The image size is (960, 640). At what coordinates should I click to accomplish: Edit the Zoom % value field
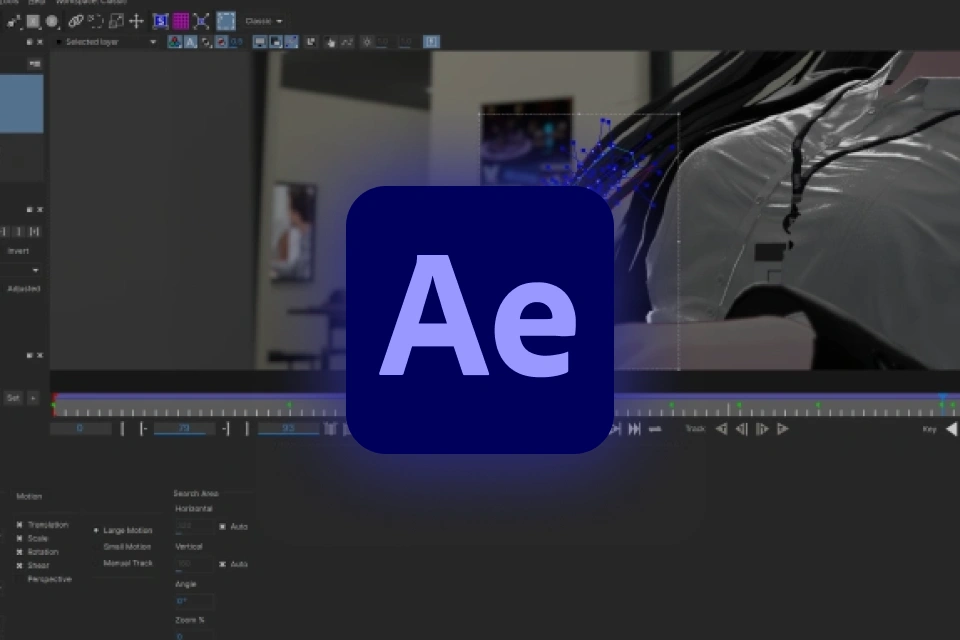pos(194,636)
